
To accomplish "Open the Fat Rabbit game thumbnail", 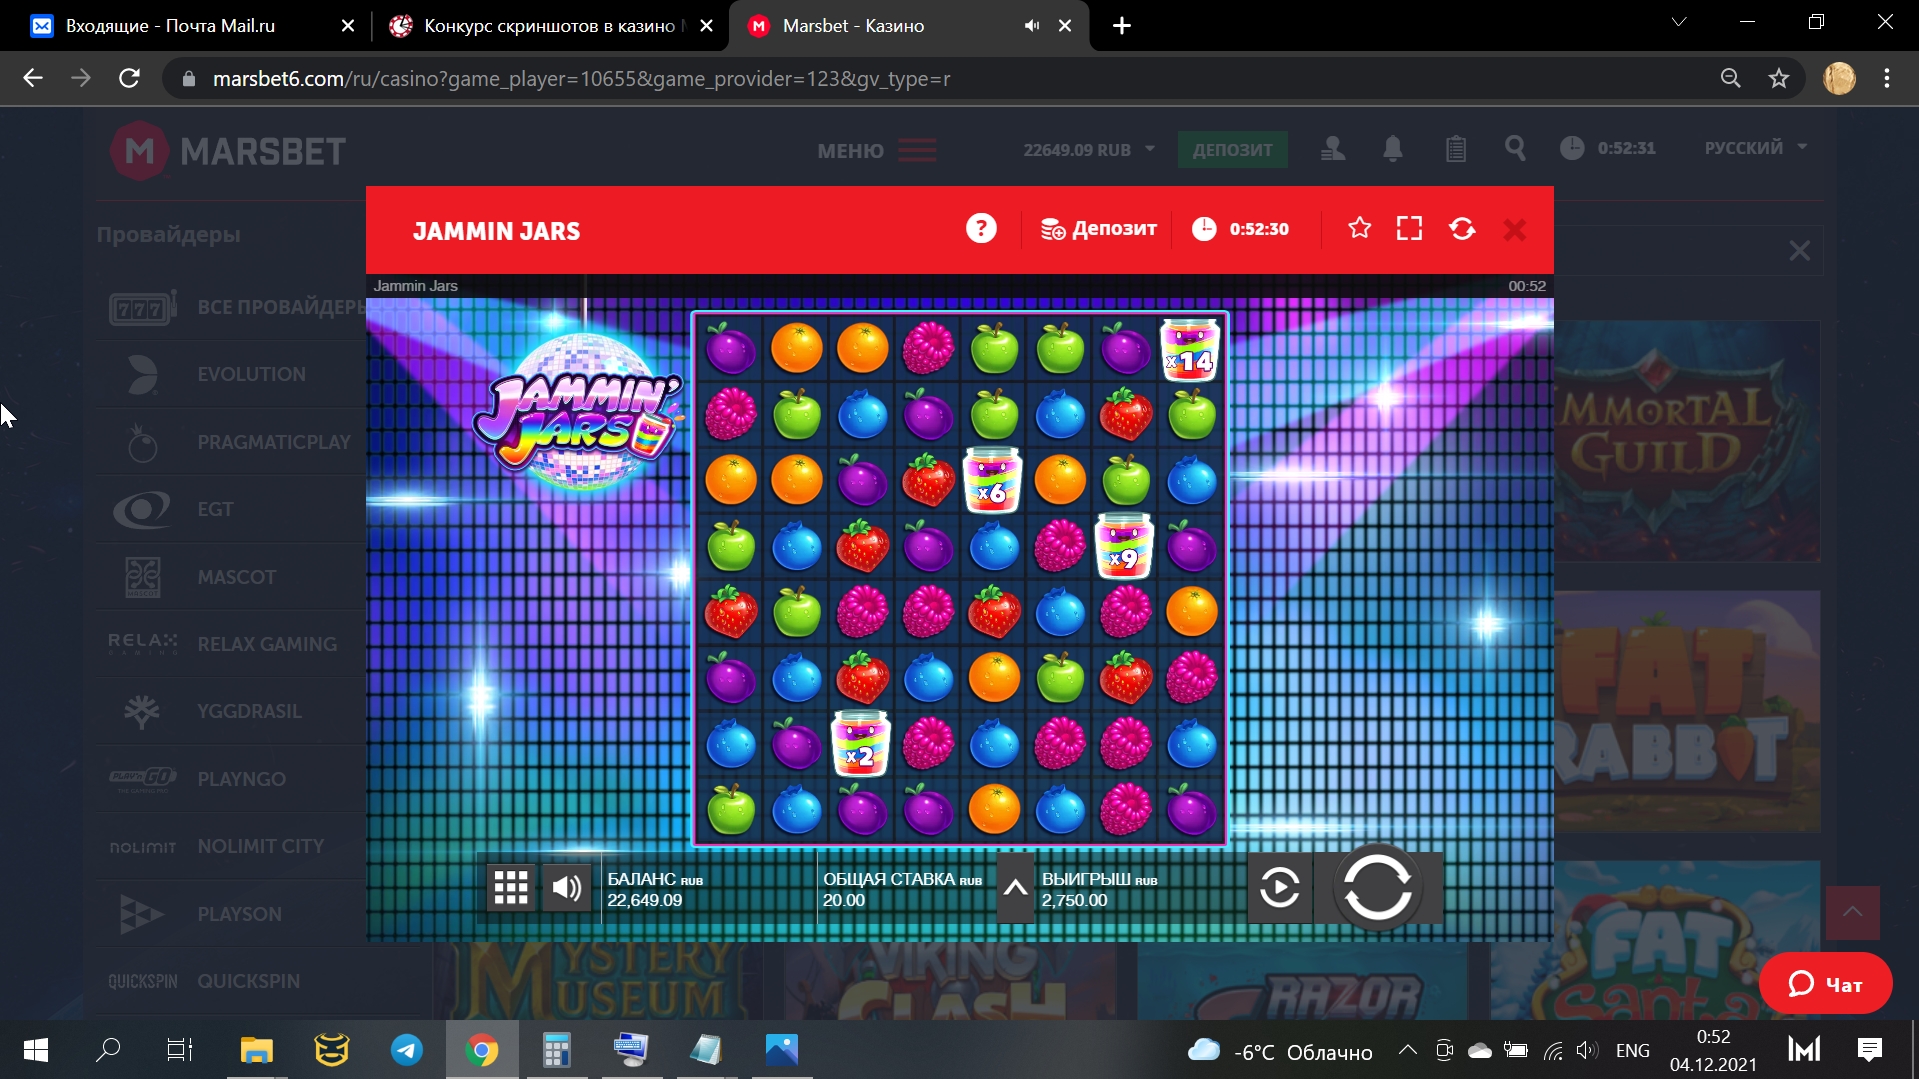I will coord(1687,711).
